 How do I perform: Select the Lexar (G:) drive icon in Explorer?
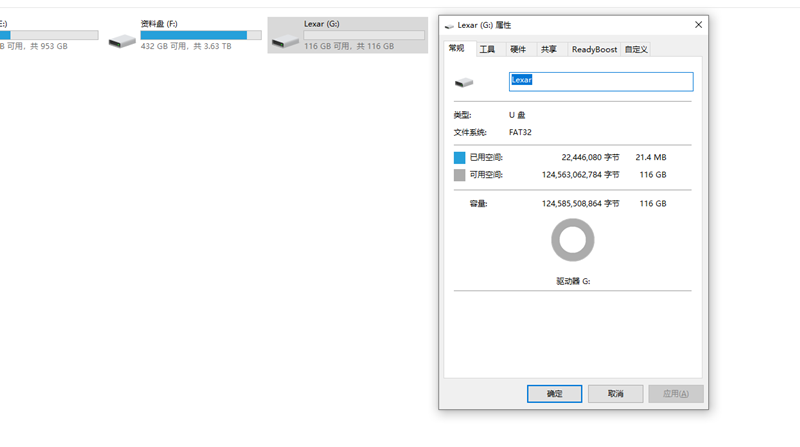[285, 41]
